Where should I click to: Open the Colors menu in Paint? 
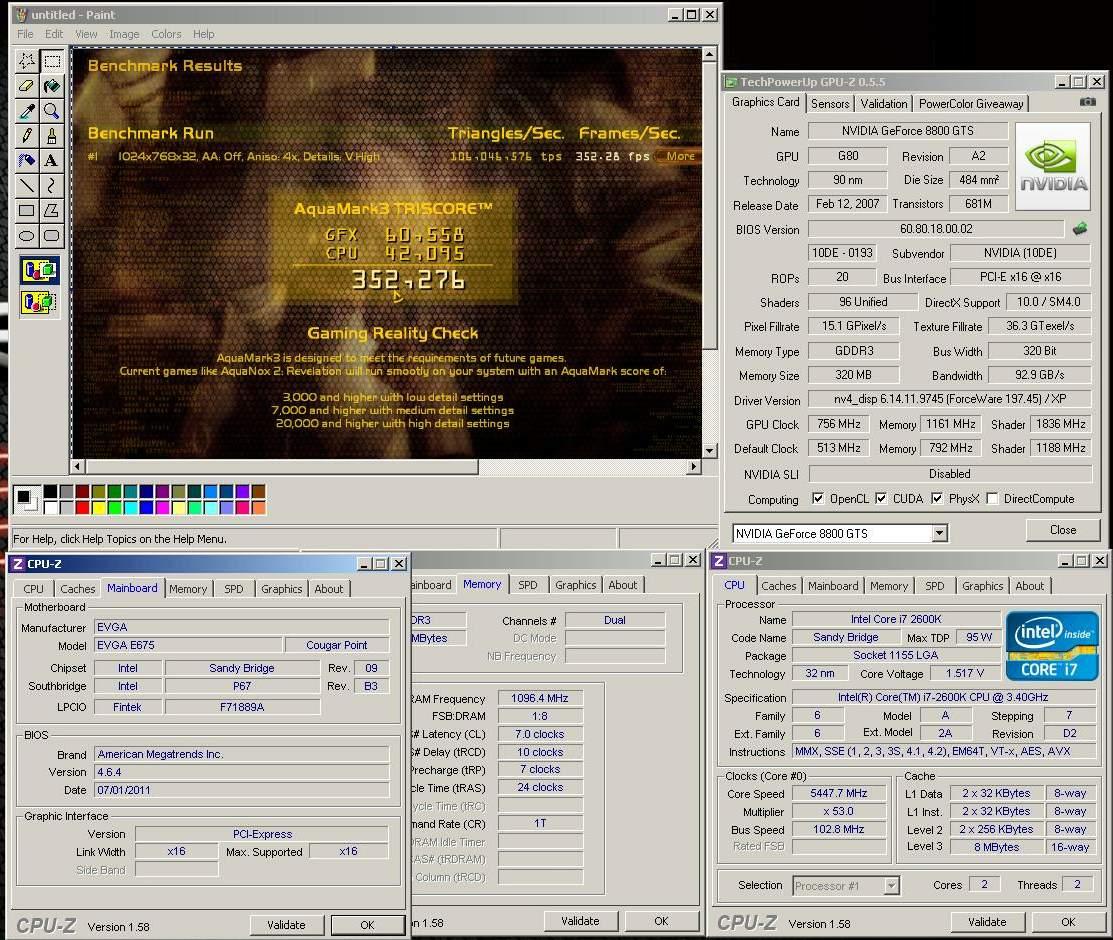click(x=166, y=34)
